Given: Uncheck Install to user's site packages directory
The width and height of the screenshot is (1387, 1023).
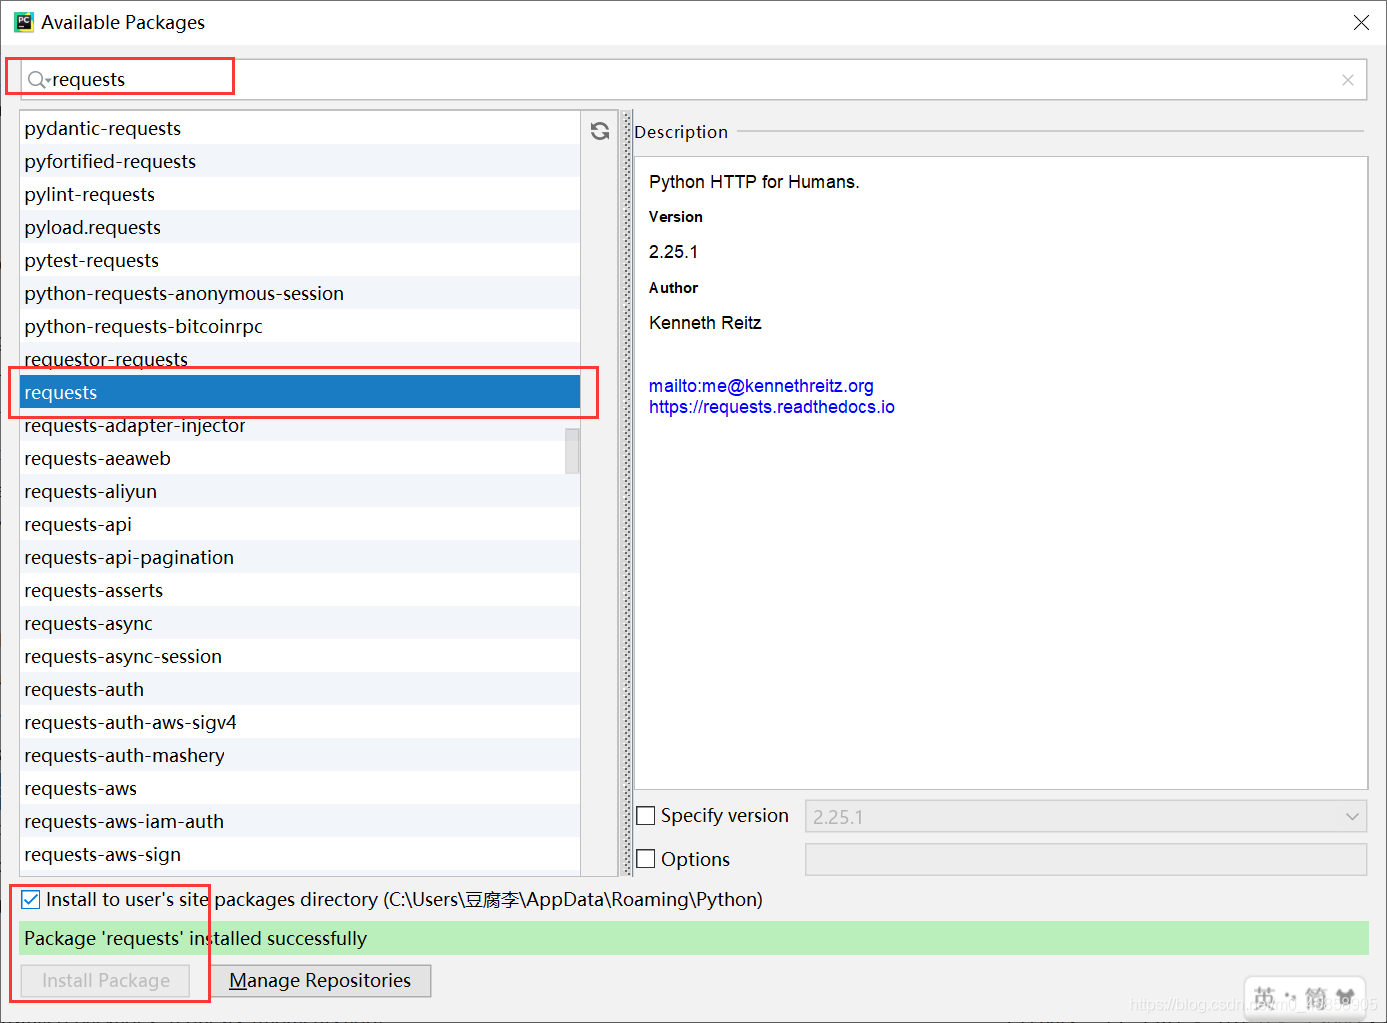Looking at the screenshot, I should [x=31, y=900].
